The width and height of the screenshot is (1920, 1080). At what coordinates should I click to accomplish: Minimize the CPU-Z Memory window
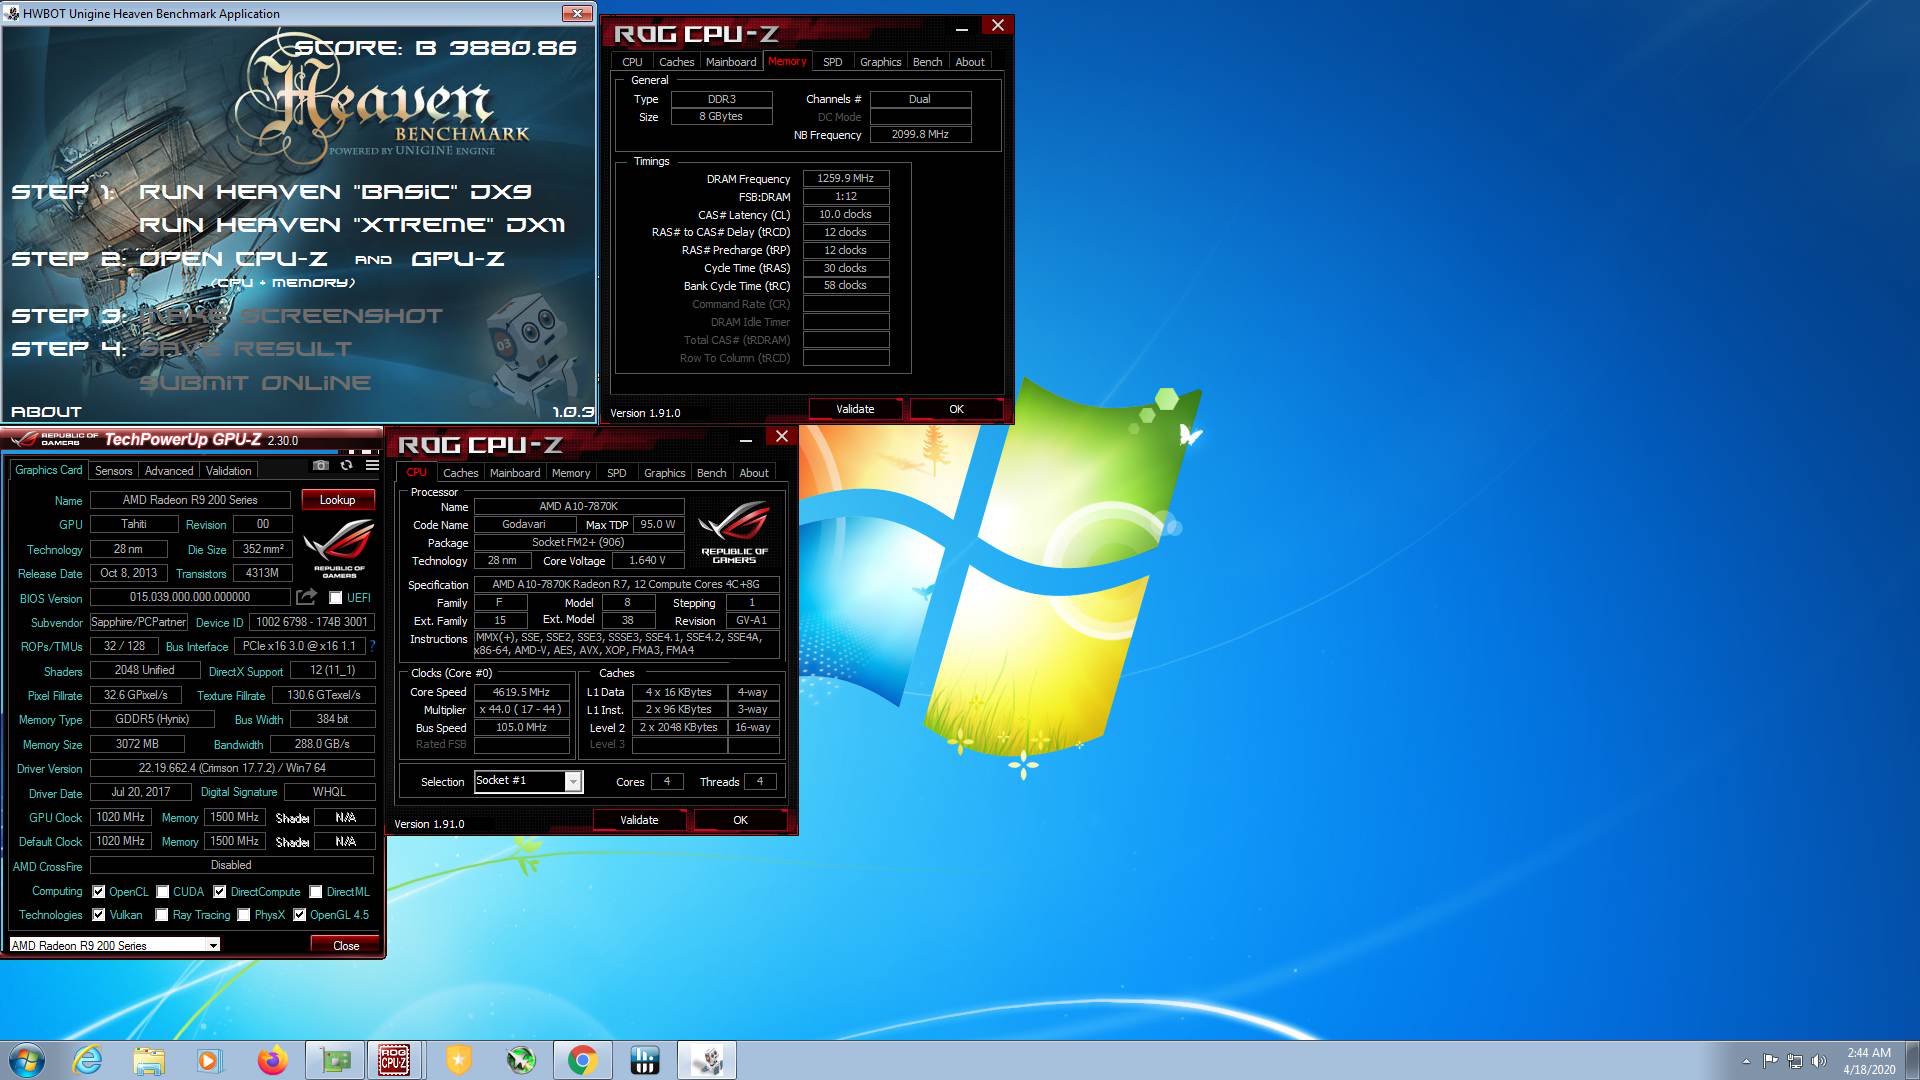961,29
